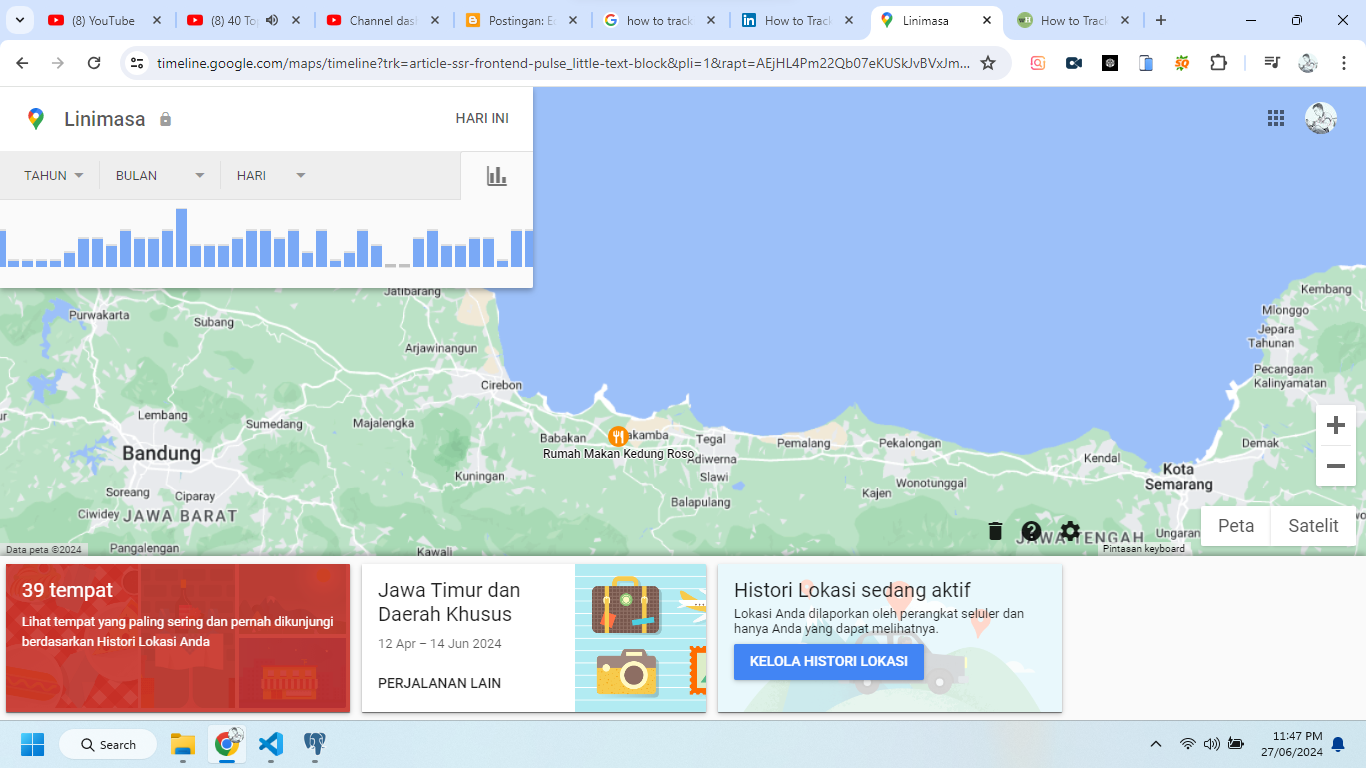Open the Google account avatar
This screenshot has width=1366, height=768.
tap(1321, 118)
